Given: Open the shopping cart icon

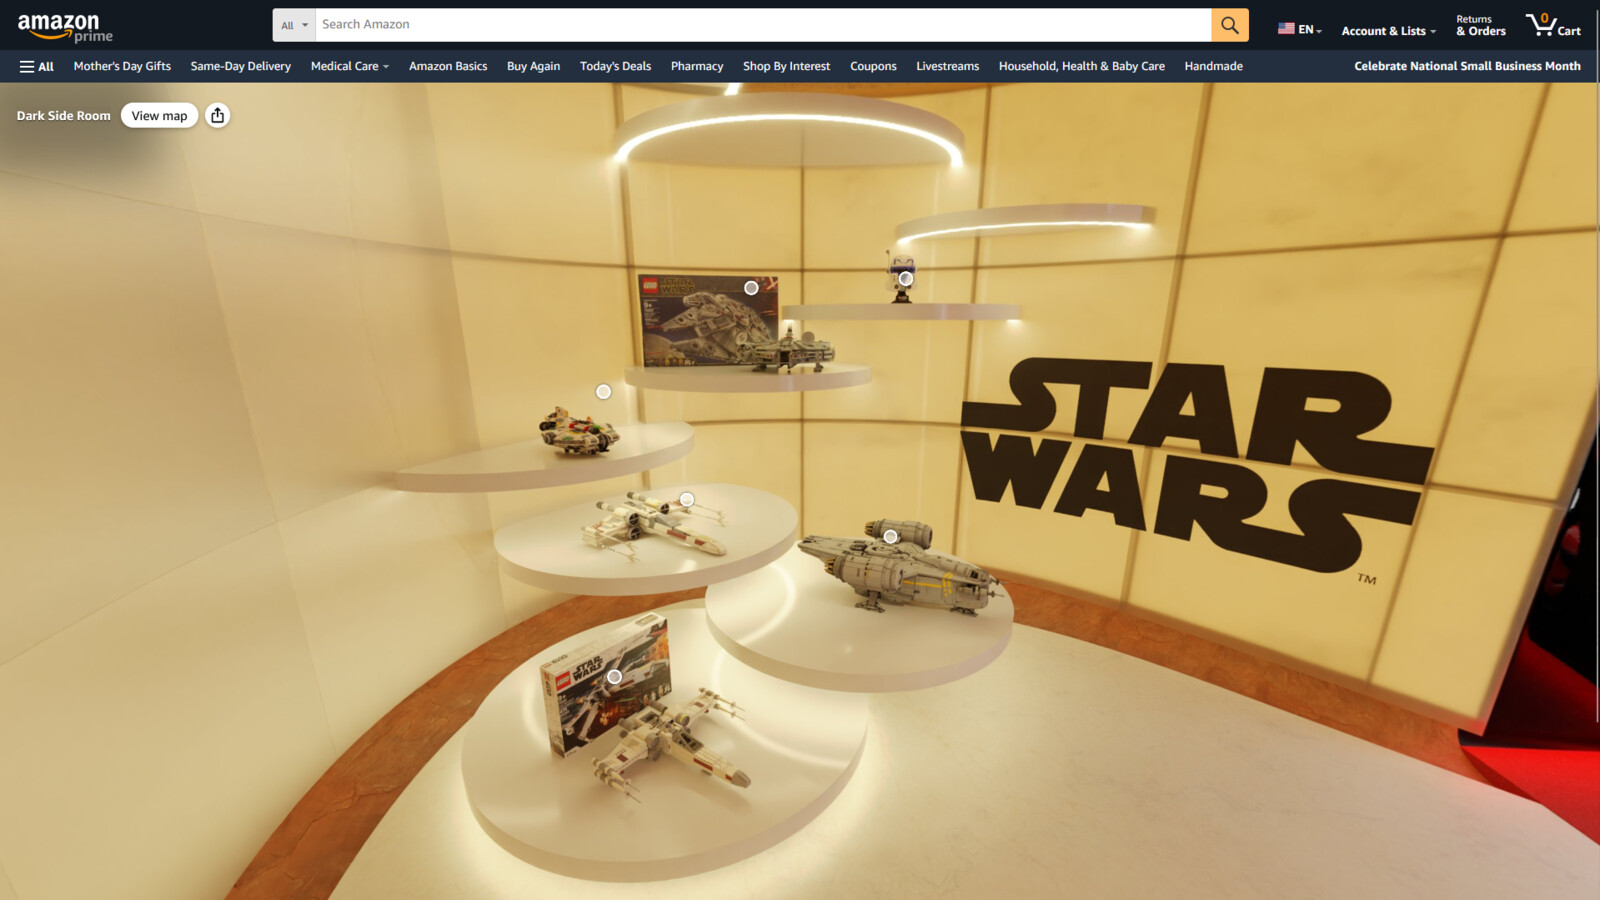Looking at the screenshot, I should pyautogui.click(x=1553, y=25).
